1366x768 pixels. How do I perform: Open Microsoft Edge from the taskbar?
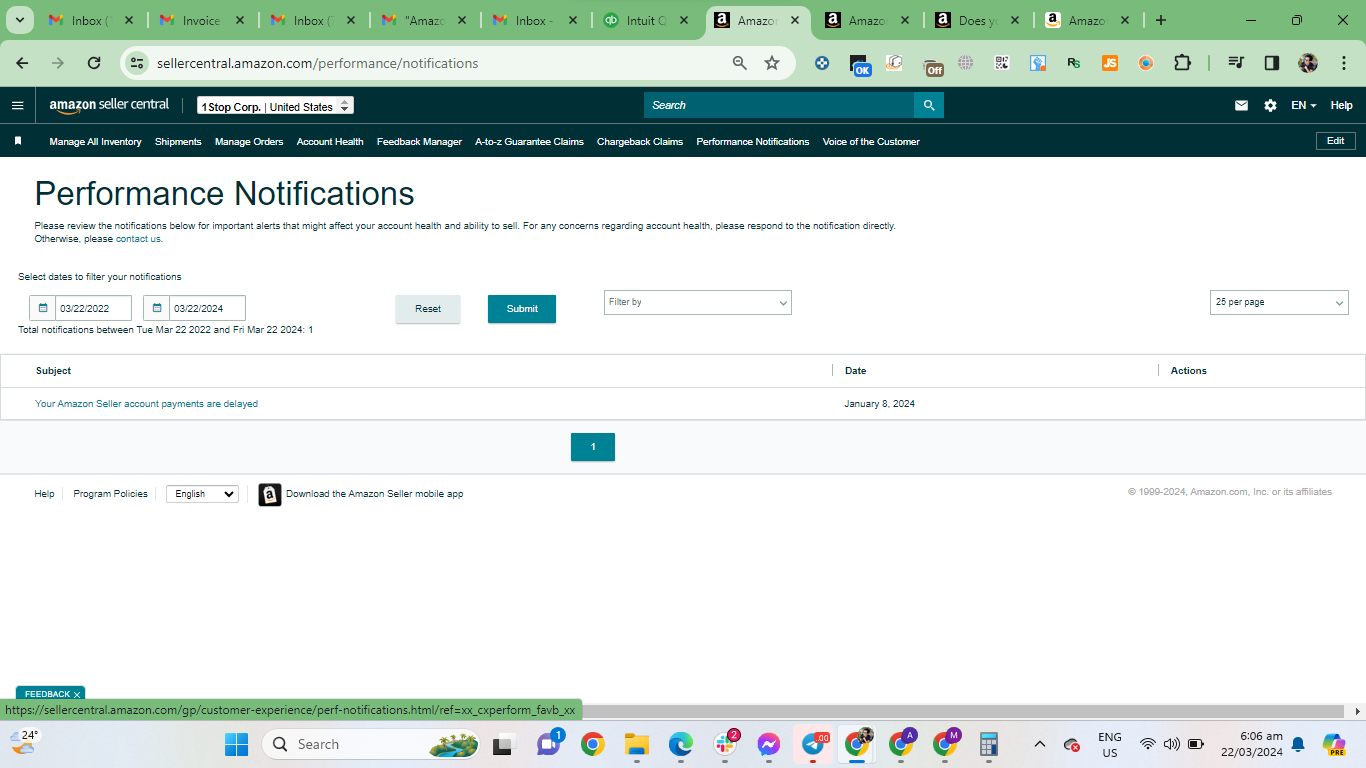click(x=681, y=744)
